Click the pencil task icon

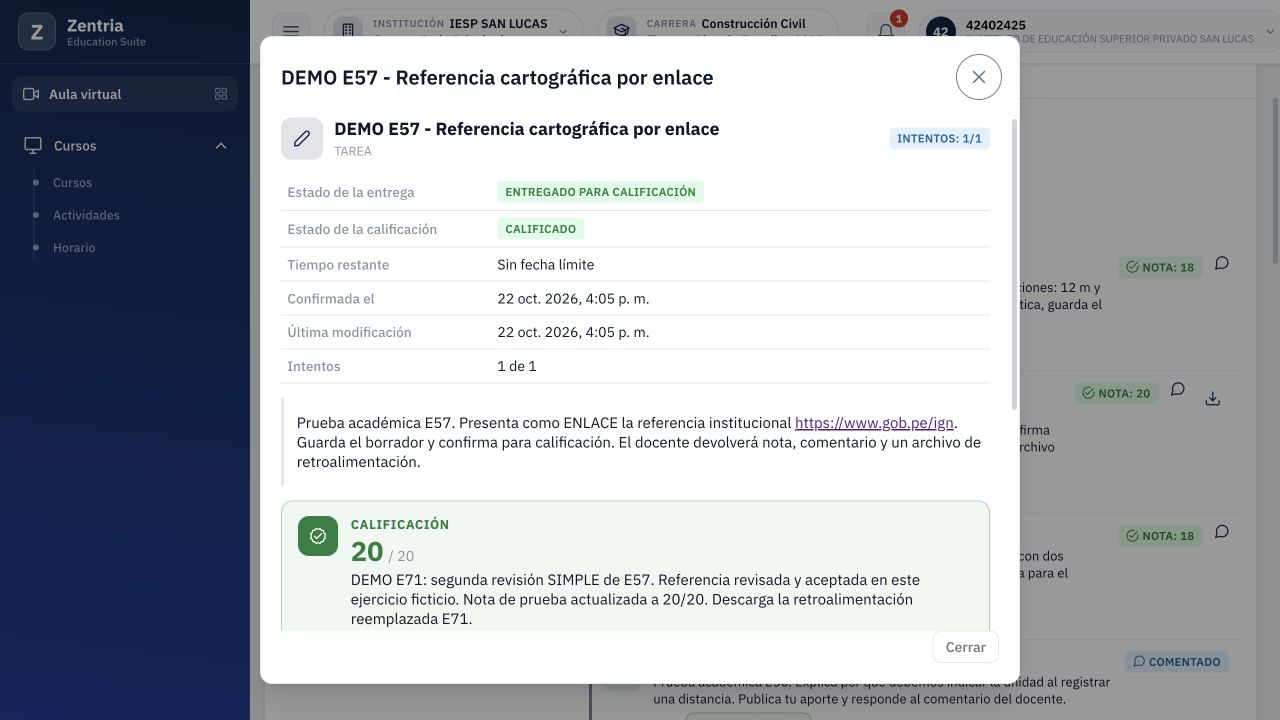point(302,138)
